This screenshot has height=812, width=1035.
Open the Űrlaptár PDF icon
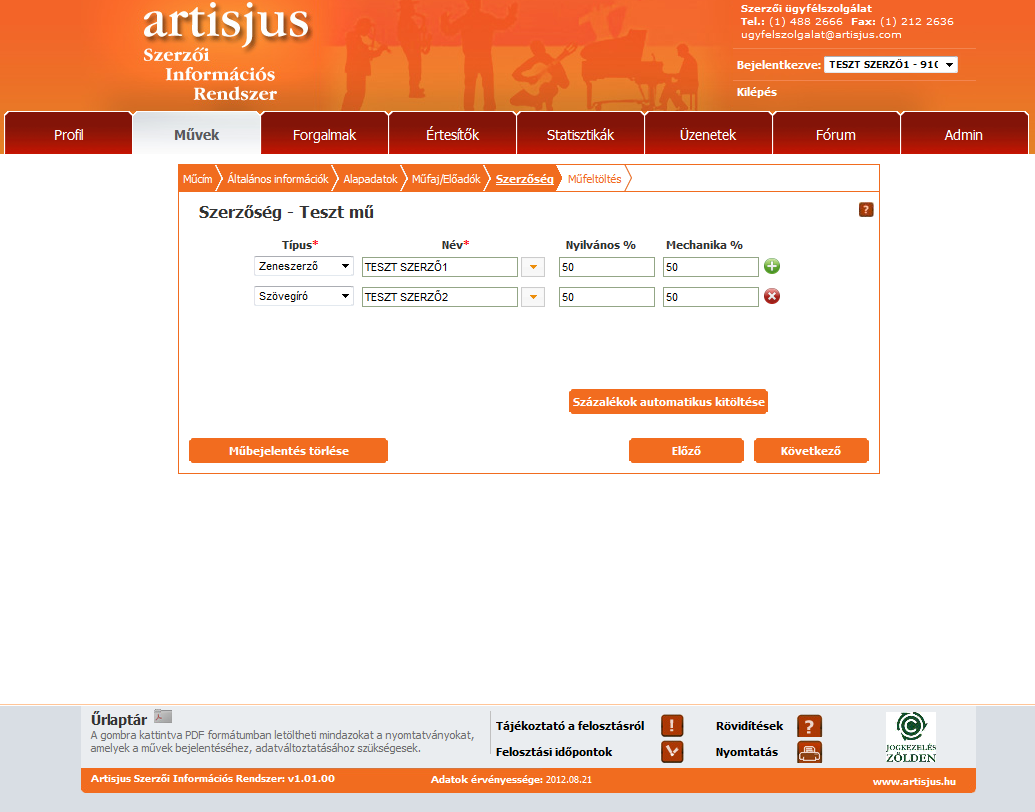[x=162, y=716]
